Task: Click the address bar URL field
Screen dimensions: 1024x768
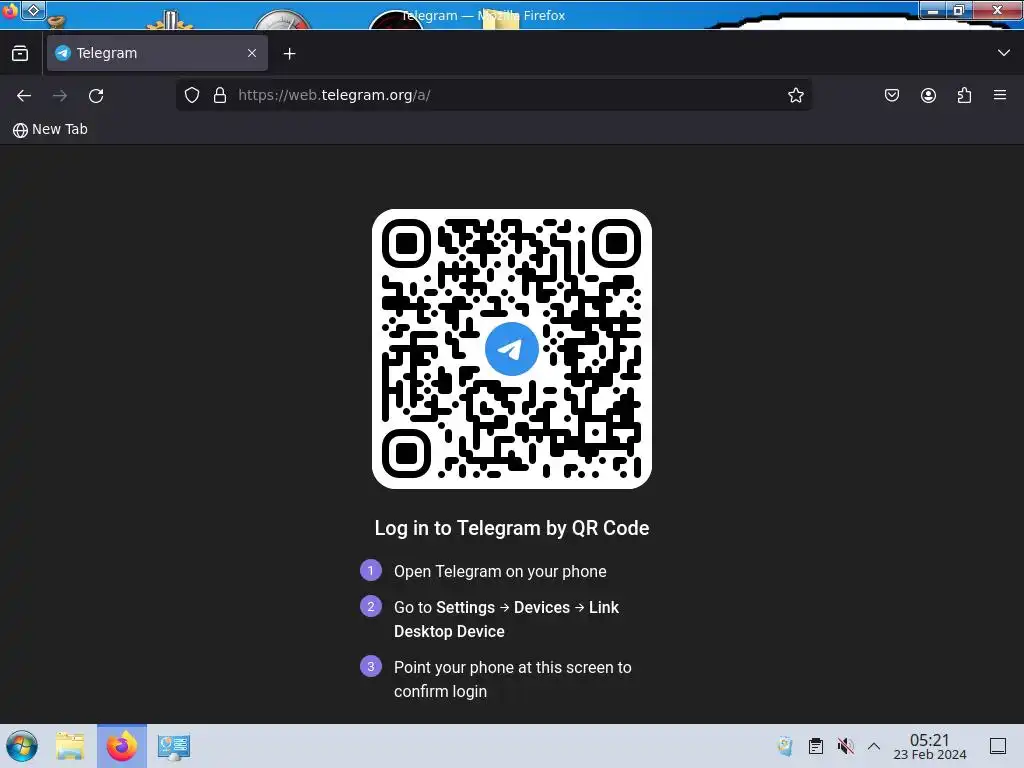Action: click(496, 95)
